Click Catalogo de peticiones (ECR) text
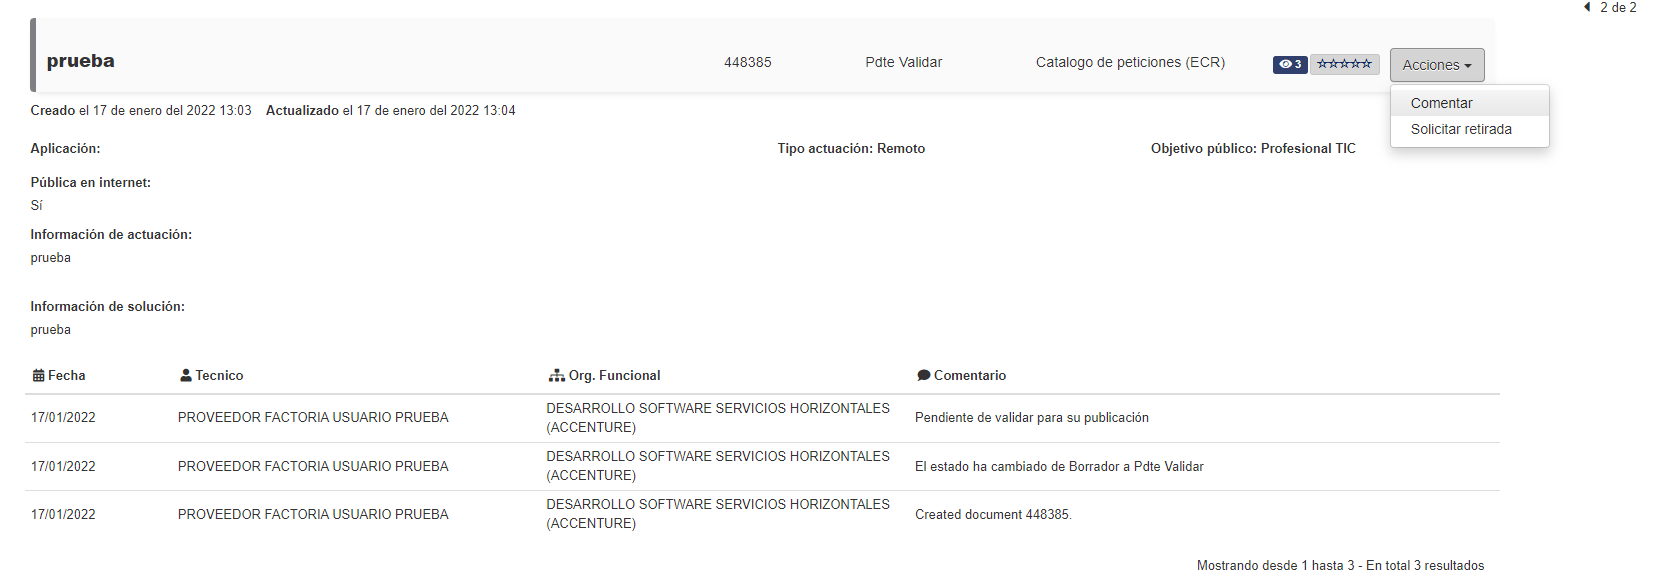Viewport: 1658px width, 583px height. [x=1130, y=62]
